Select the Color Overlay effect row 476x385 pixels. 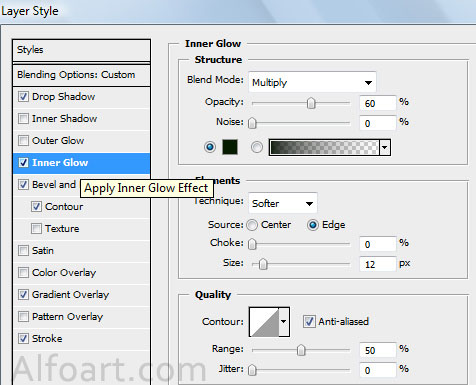click(x=81, y=273)
